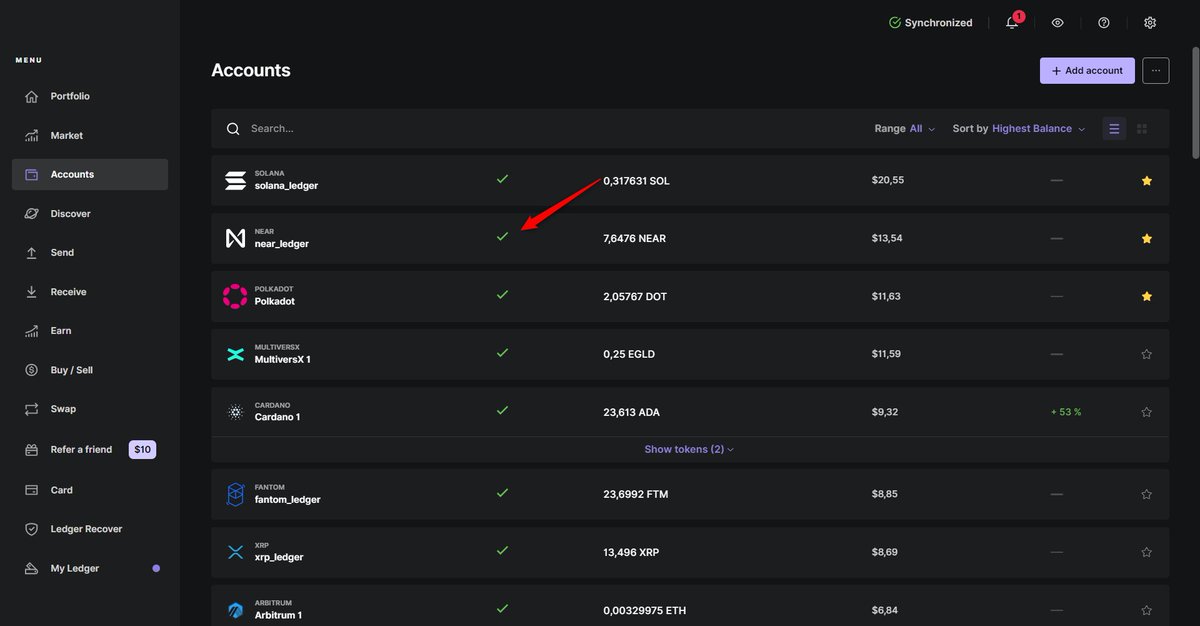Toggle the eye discreet mode icon
The height and width of the screenshot is (626, 1200).
click(1058, 23)
